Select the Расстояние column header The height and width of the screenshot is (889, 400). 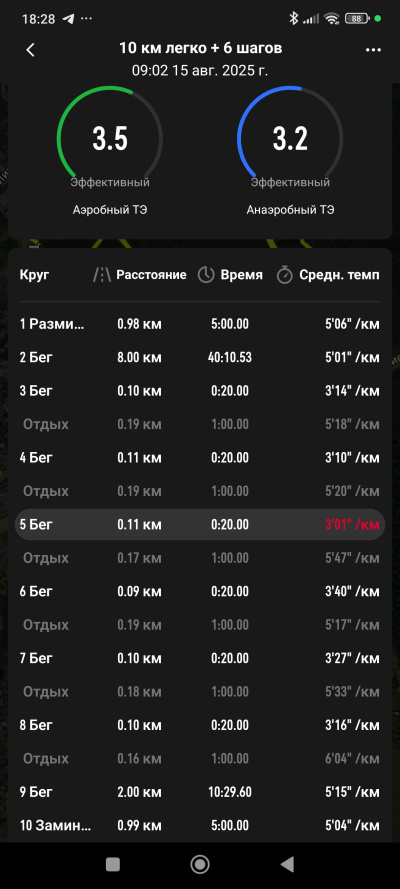[151, 275]
